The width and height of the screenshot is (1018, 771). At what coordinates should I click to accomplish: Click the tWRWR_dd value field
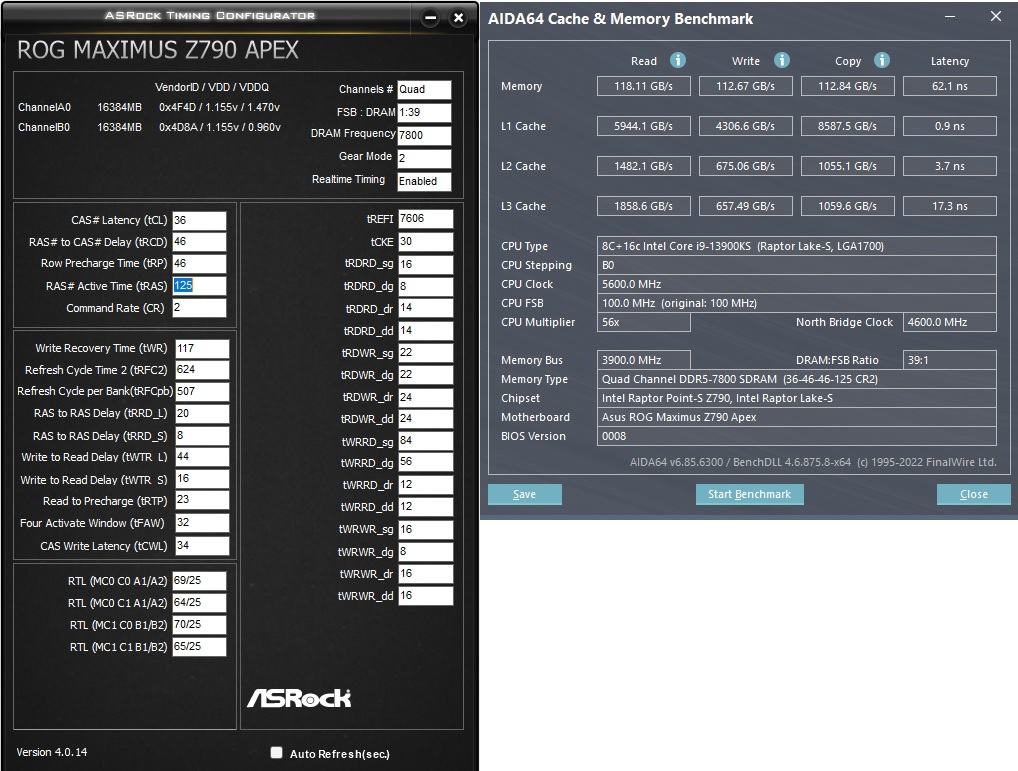pyautogui.click(x=425, y=596)
